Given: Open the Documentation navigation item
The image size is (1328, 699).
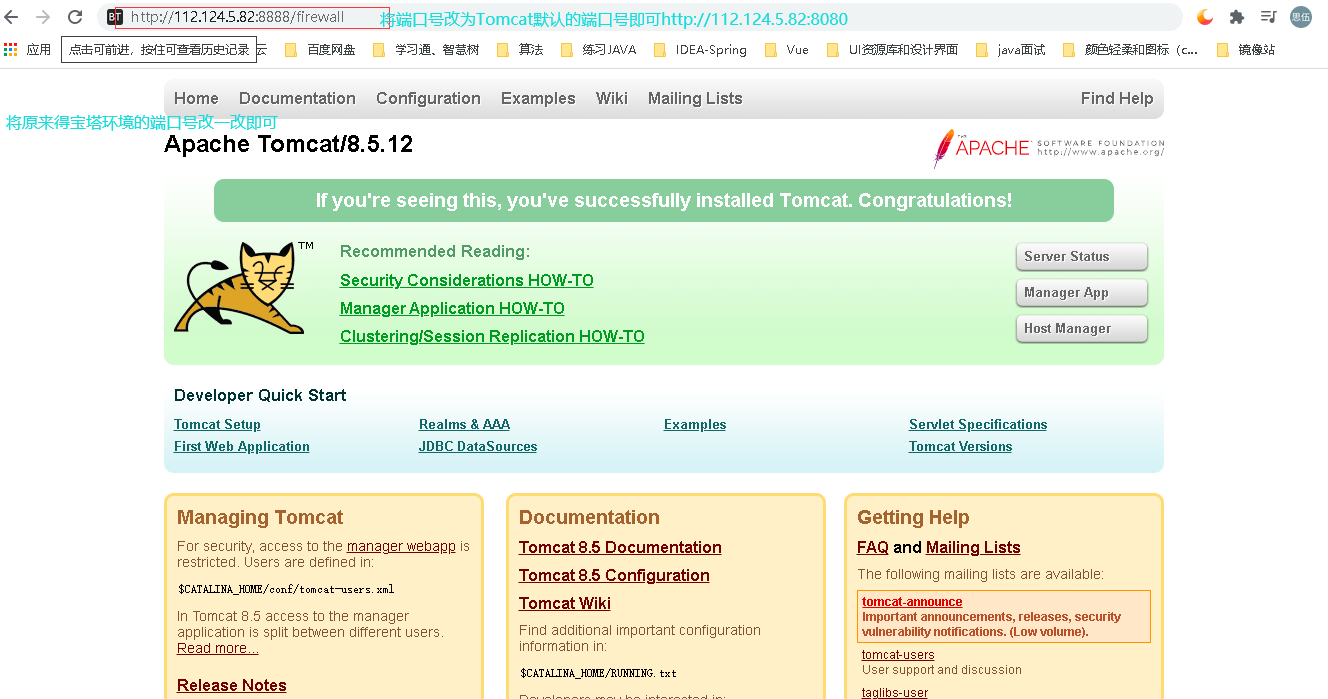Looking at the screenshot, I should 297,98.
